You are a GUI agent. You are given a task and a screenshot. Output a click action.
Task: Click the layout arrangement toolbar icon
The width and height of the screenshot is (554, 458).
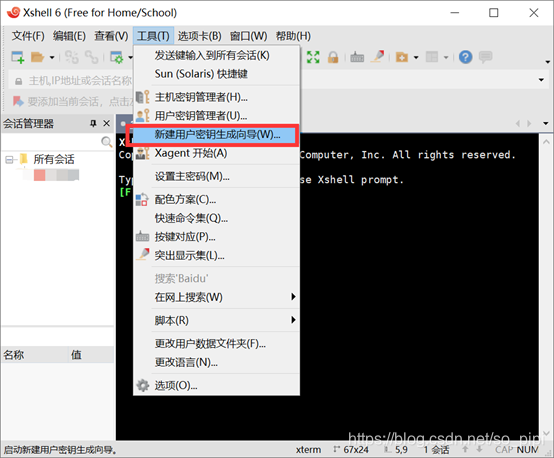coord(432,57)
